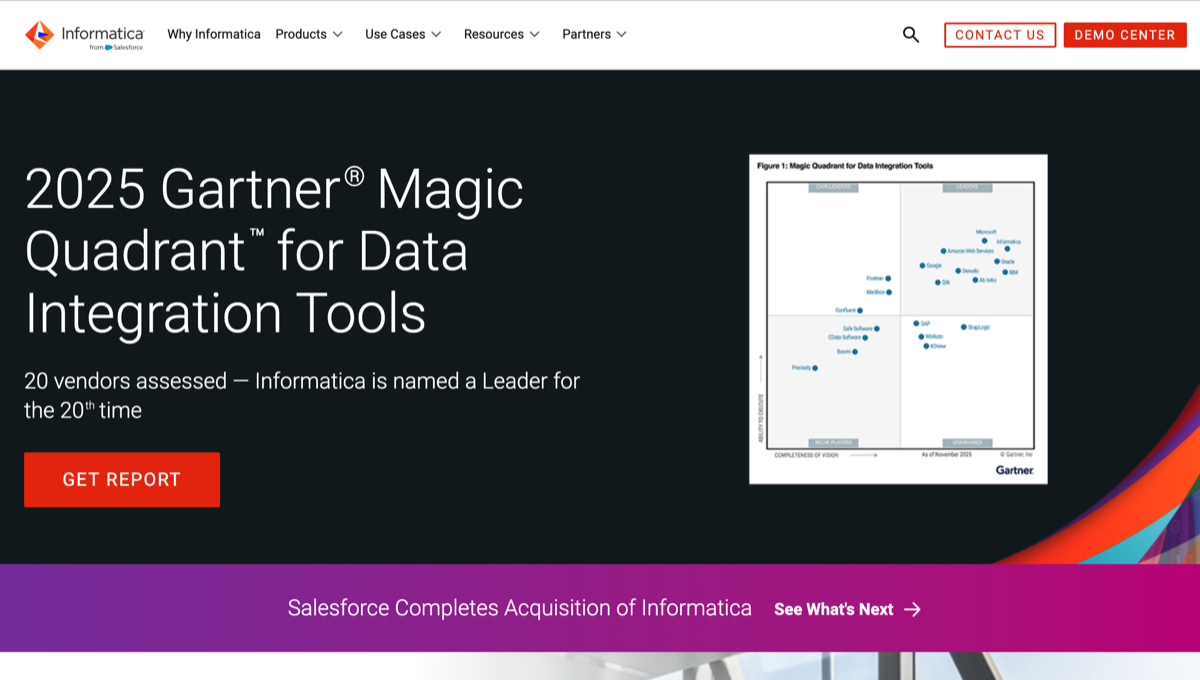Image resolution: width=1200 pixels, height=680 pixels.
Task: Open the Why Informatica menu item
Action: click(213, 34)
